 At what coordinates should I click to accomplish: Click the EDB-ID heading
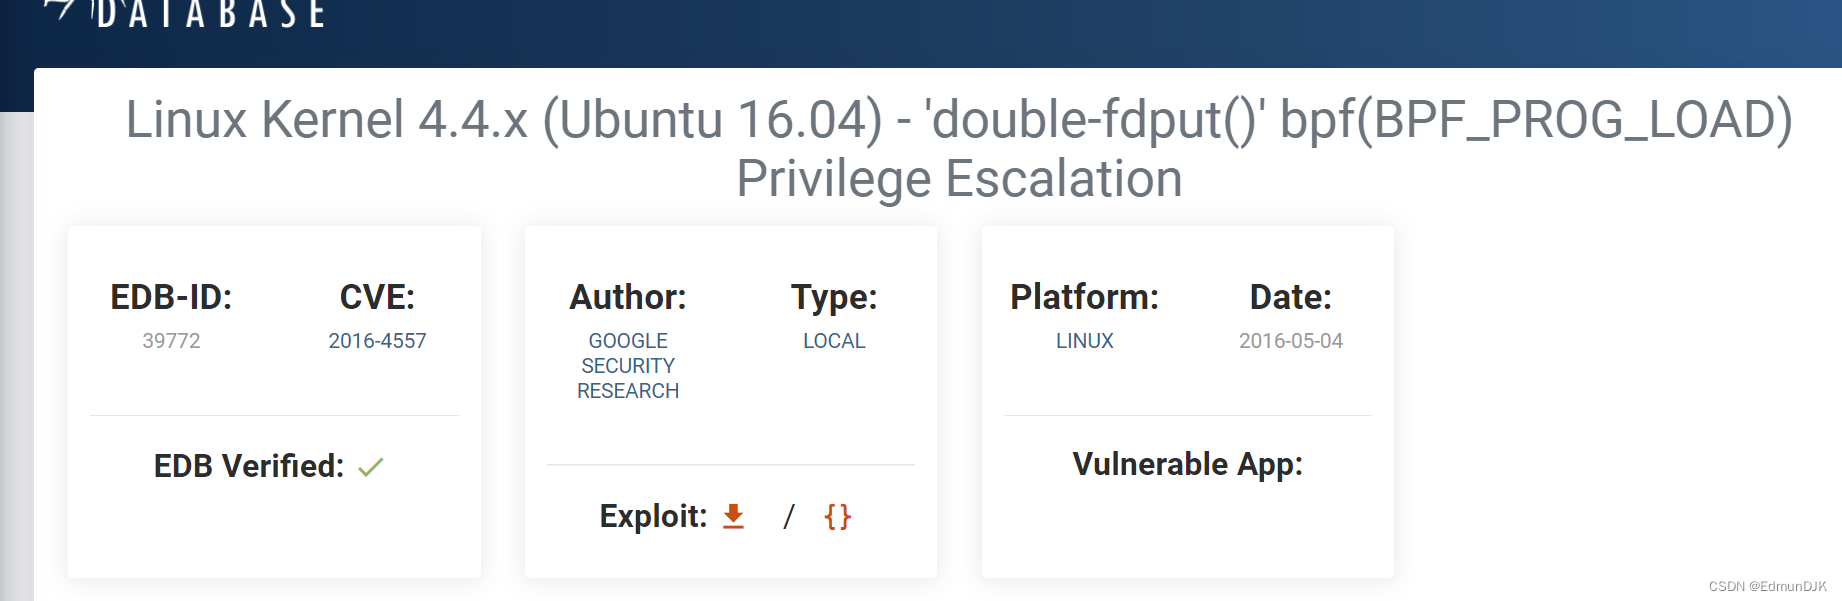[x=172, y=297]
